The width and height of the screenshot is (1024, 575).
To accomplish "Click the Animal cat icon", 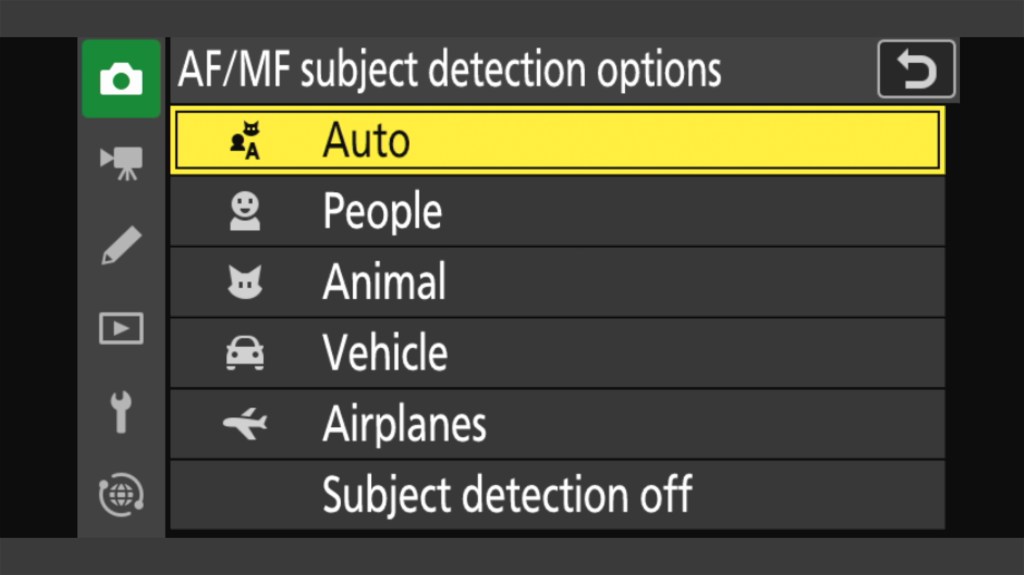I will [245, 283].
